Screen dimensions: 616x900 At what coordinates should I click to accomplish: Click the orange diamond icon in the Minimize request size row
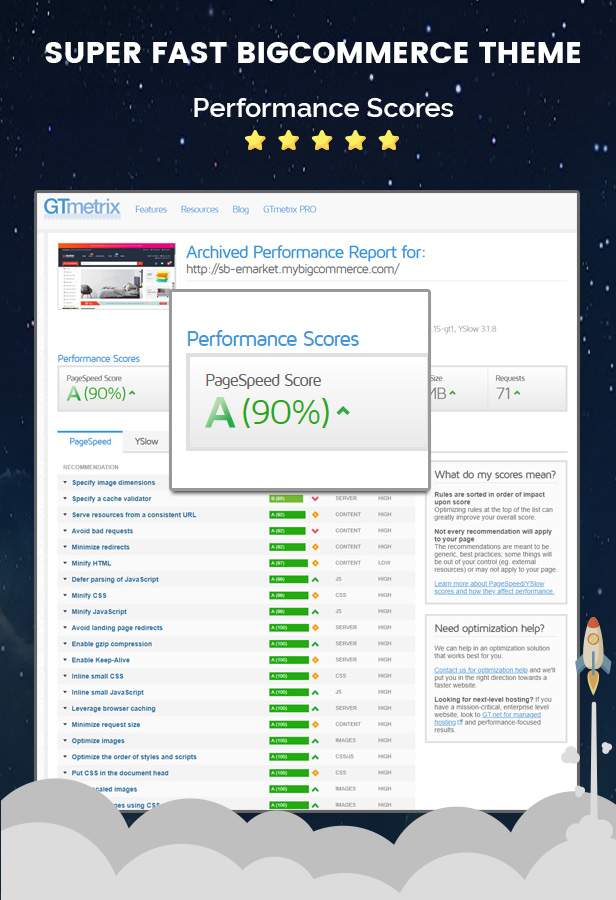pos(315,725)
